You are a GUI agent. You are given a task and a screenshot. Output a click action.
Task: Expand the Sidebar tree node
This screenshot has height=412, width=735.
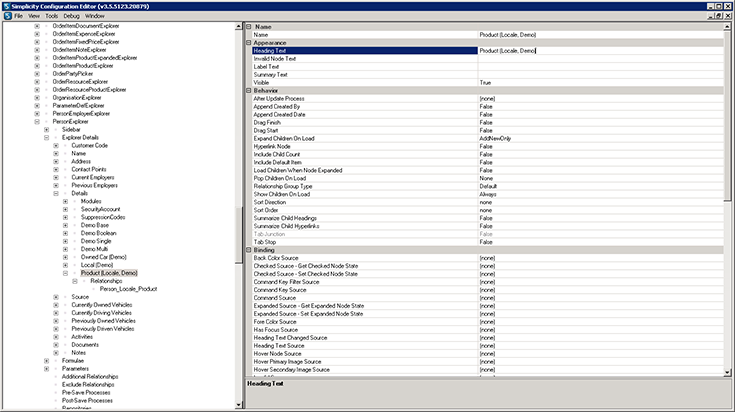pos(46,129)
